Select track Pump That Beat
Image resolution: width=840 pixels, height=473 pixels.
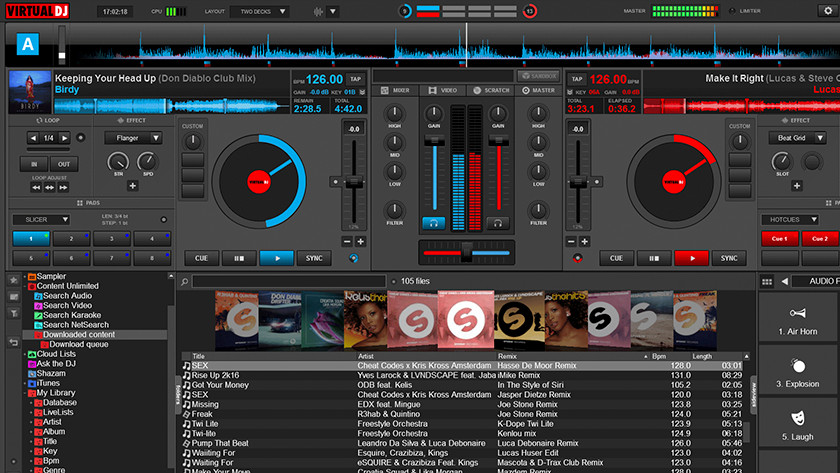(x=464, y=444)
